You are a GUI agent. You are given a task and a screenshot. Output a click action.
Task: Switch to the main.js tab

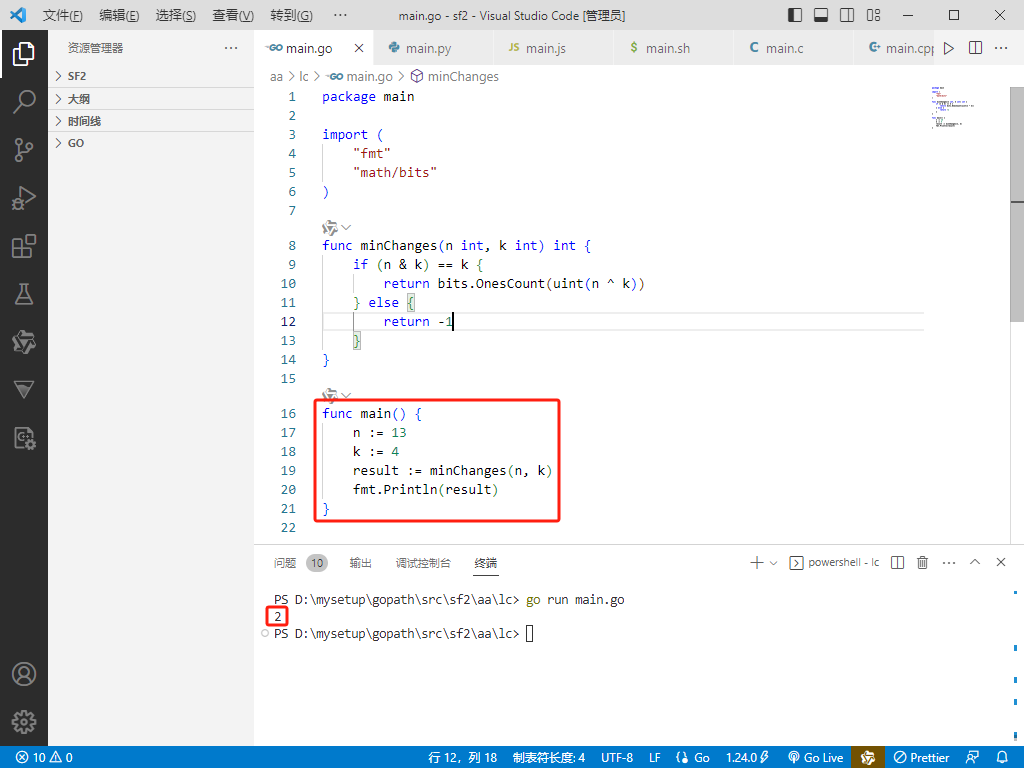[545, 48]
